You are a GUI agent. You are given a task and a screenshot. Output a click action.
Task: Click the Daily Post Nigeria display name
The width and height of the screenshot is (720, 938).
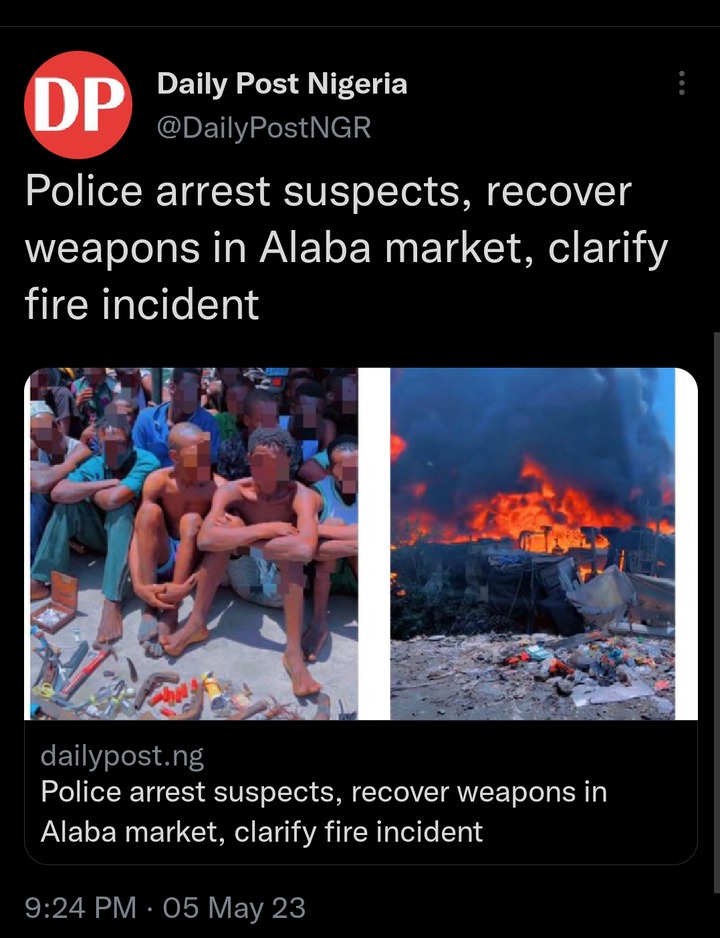point(282,83)
